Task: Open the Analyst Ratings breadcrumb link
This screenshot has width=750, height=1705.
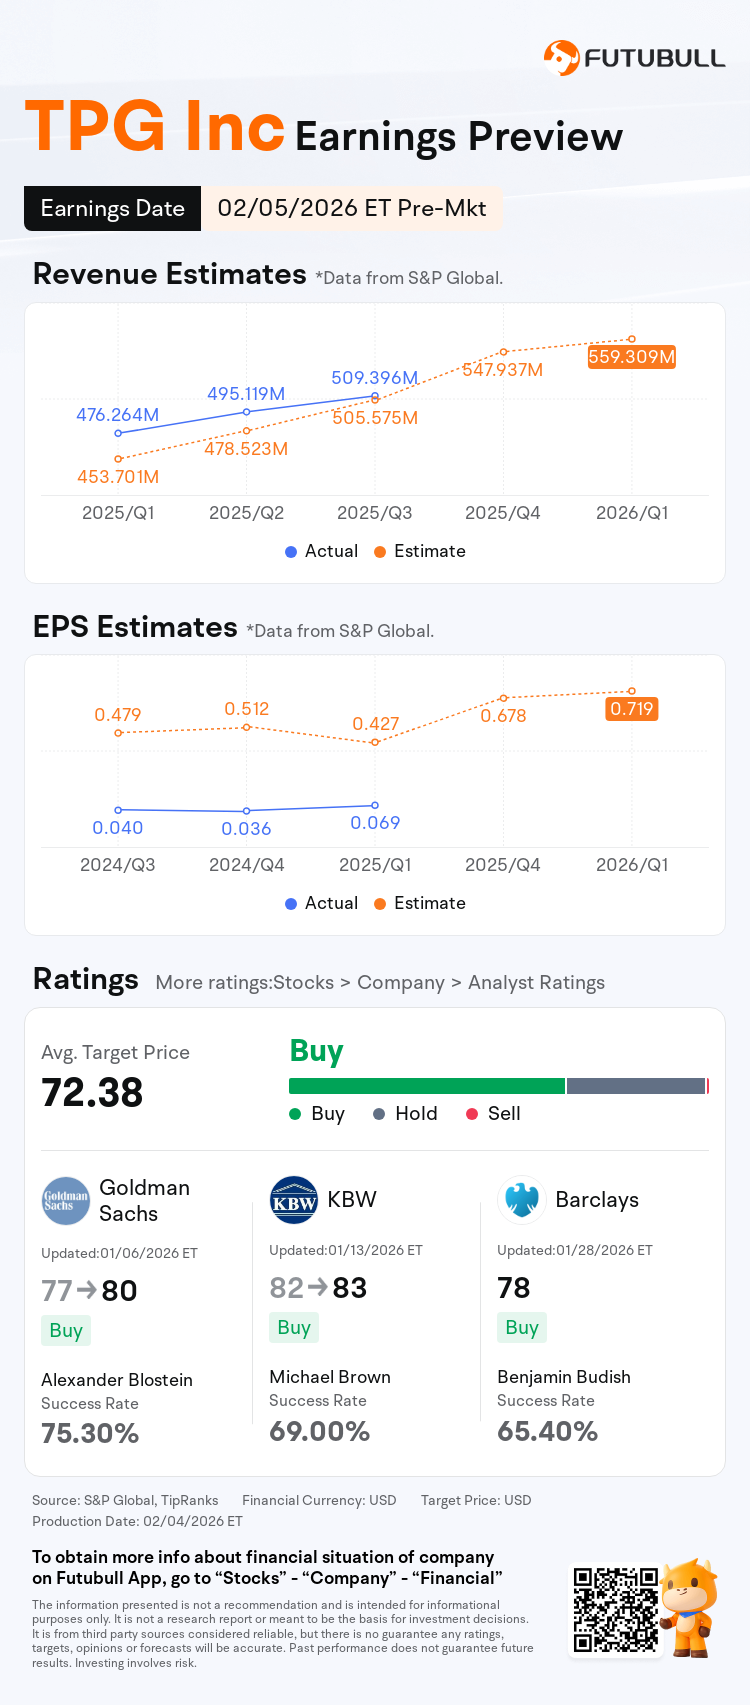Action: 536,983
